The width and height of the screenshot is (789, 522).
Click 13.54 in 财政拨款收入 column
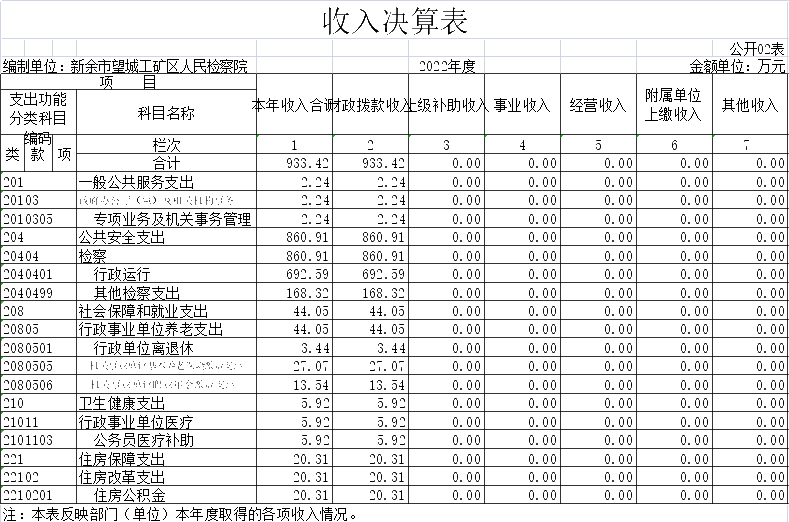click(370, 385)
